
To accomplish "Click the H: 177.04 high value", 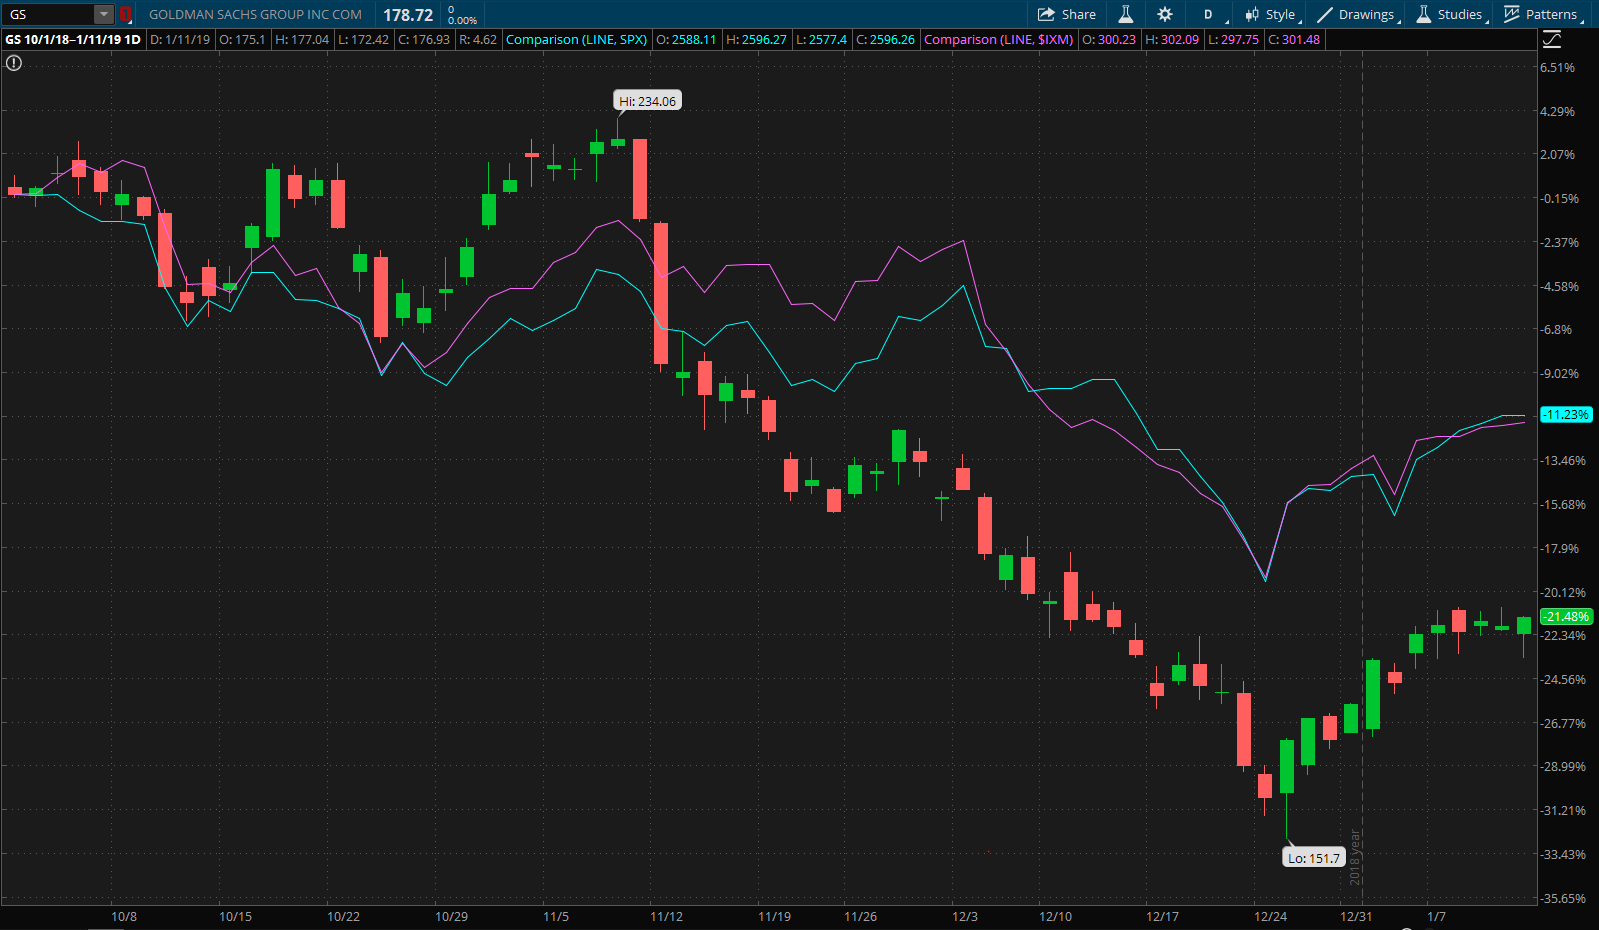I will point(302,40).
